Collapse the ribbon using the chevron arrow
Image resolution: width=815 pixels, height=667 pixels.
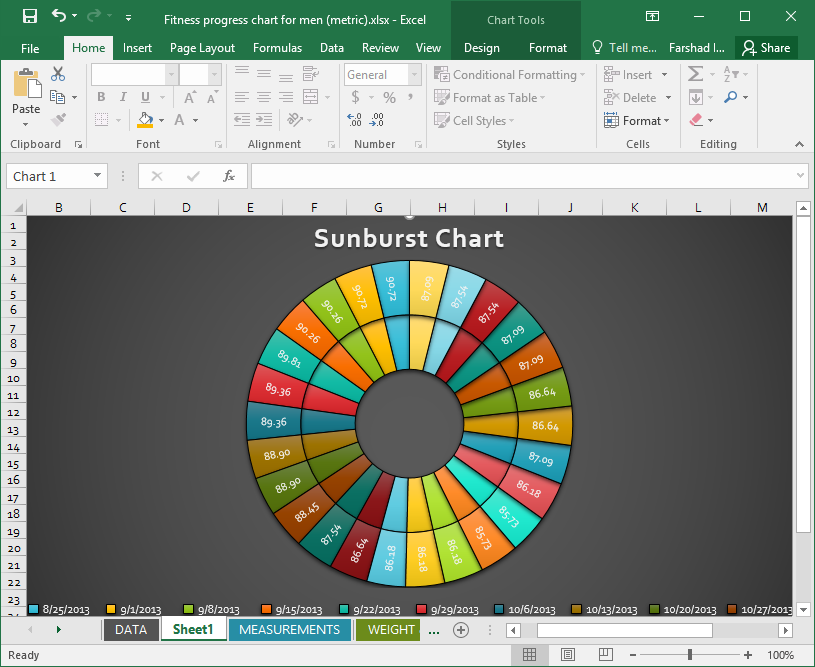801,145
